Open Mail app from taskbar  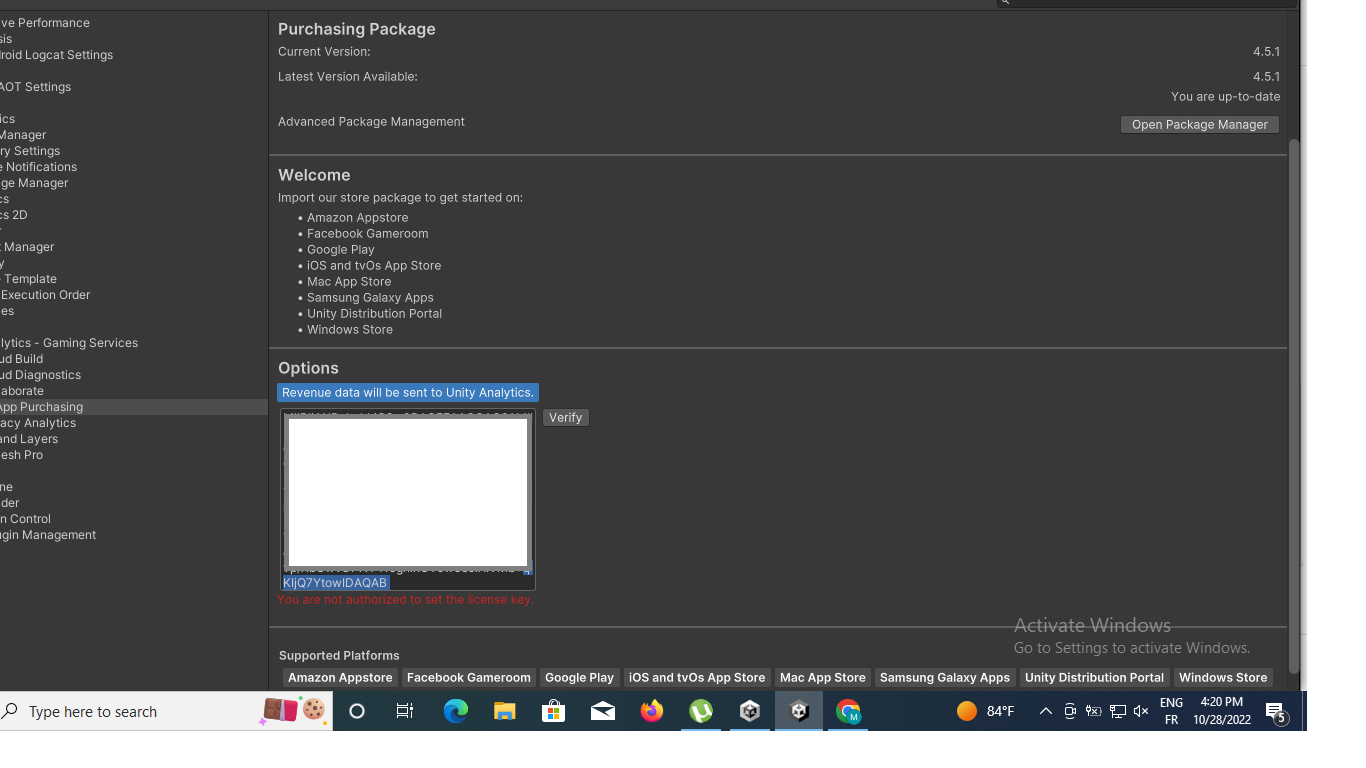[602, 711]
